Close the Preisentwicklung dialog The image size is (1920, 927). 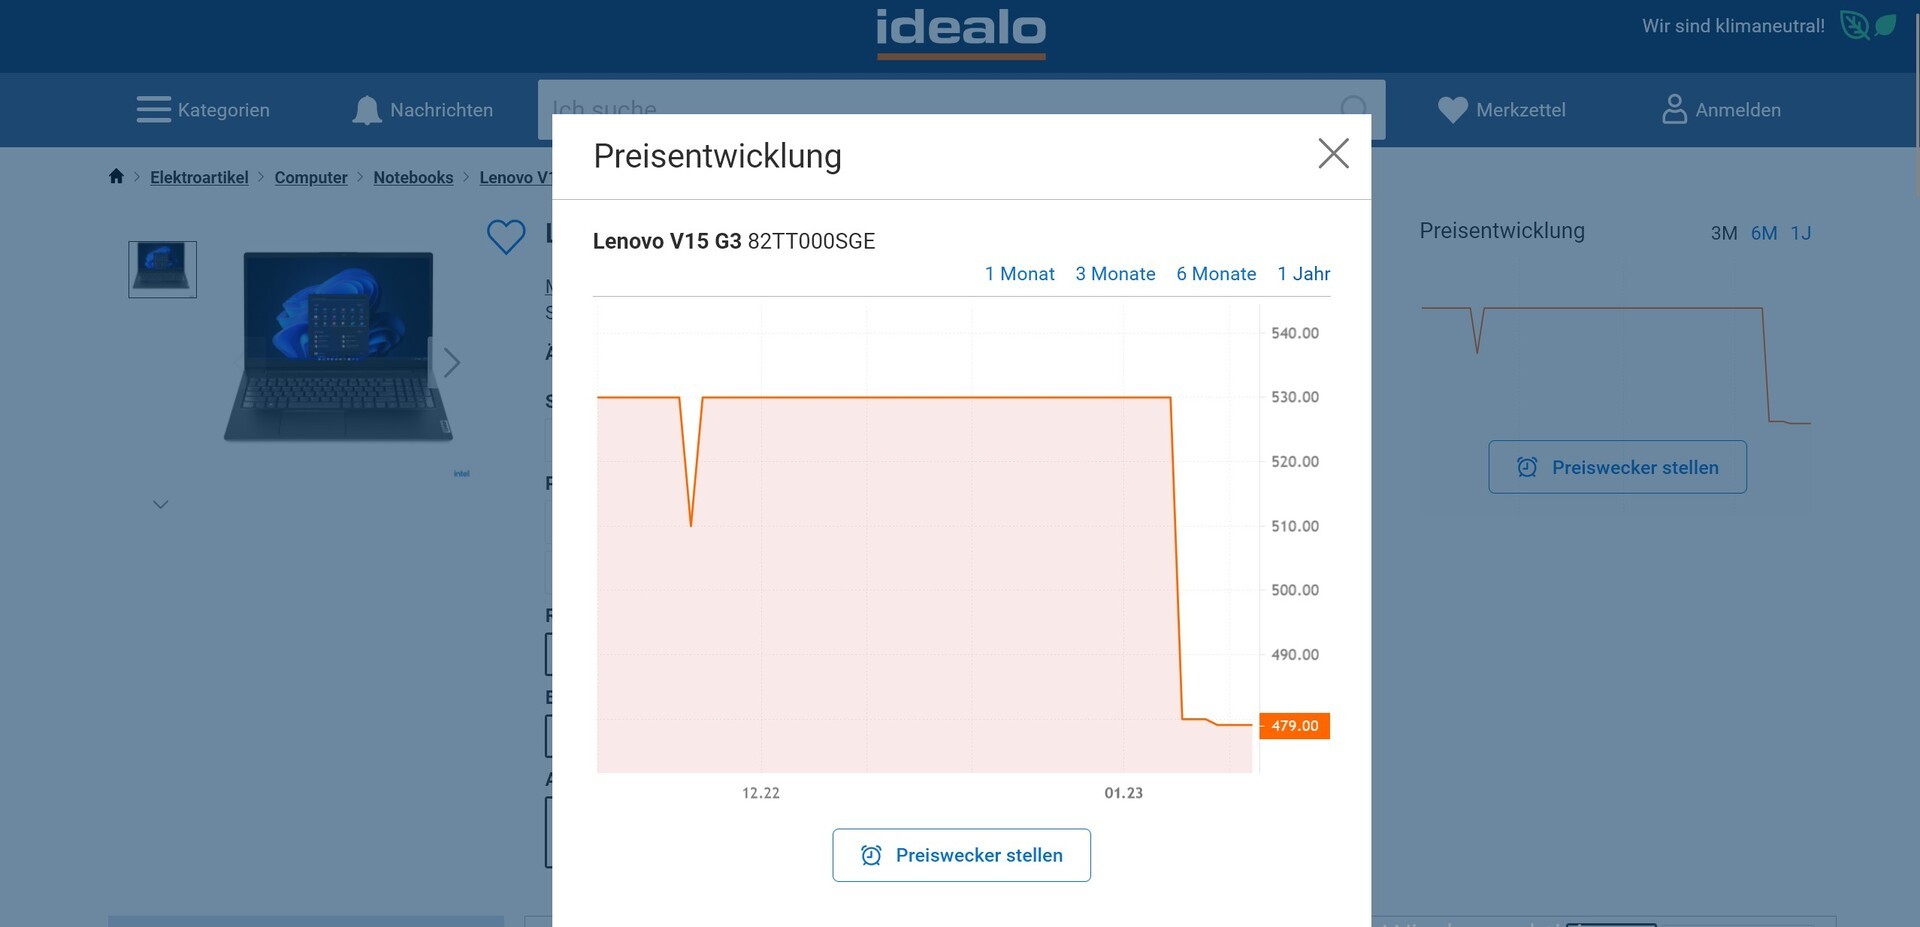pos(1333,154)
